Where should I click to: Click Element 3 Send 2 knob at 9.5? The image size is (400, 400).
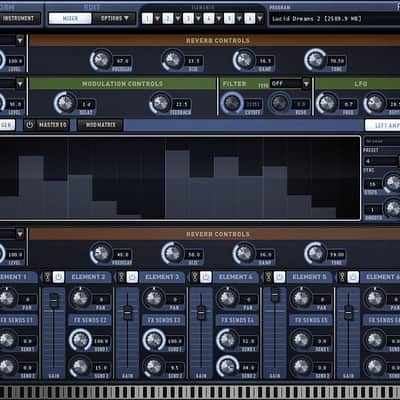coord(154,366)
